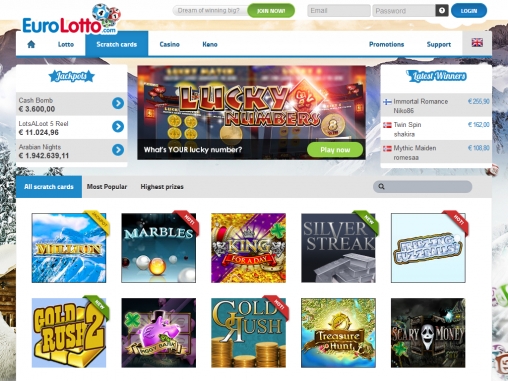Open the Promotions link
This screenshot has height=381, width=508.
click(x=386, y=44)
